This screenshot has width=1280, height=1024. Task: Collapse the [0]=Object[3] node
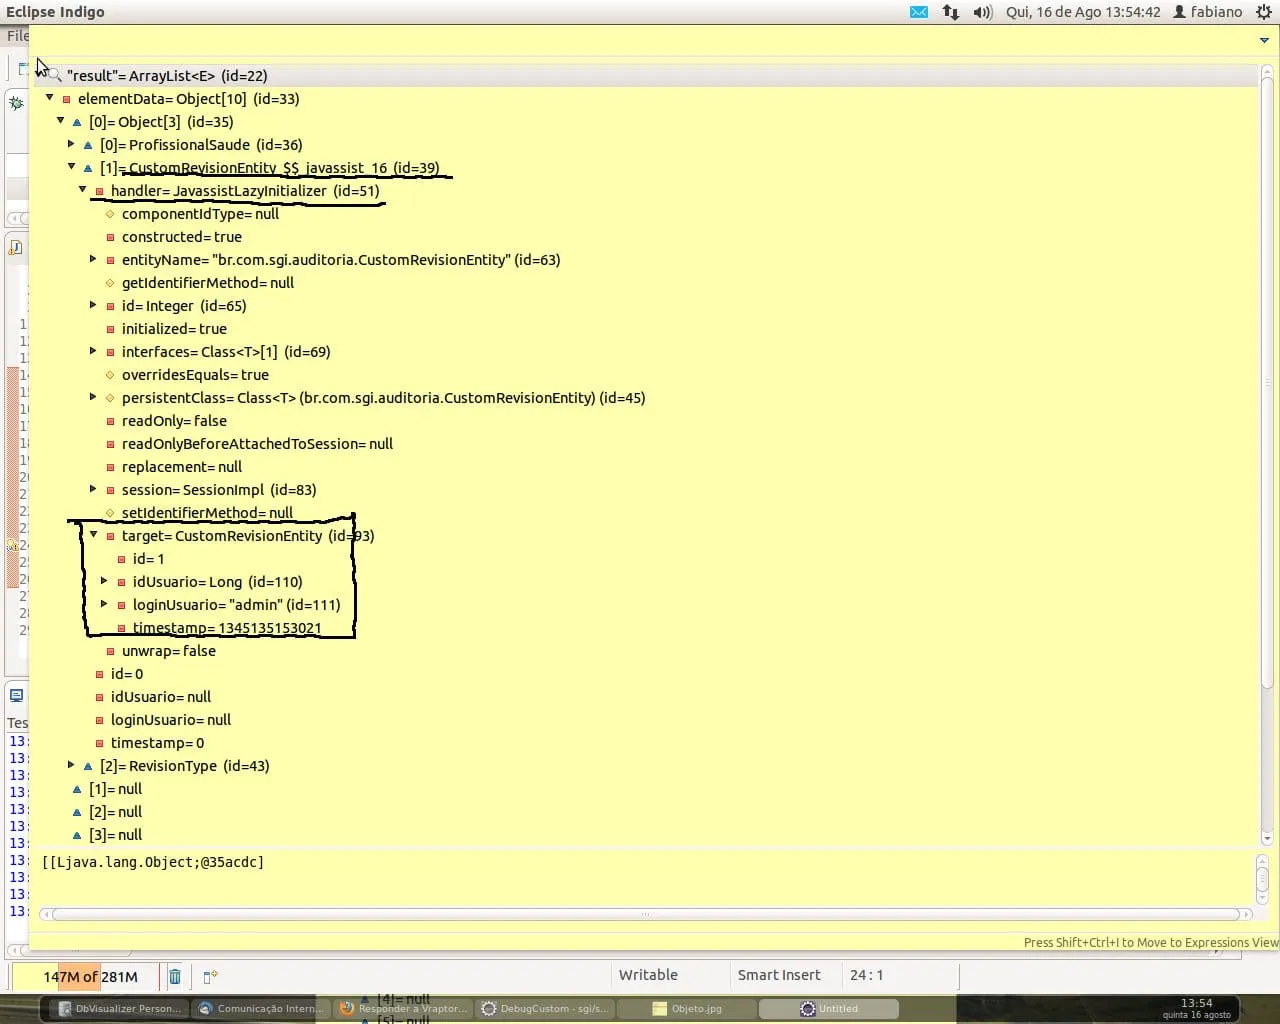(60, 121)
